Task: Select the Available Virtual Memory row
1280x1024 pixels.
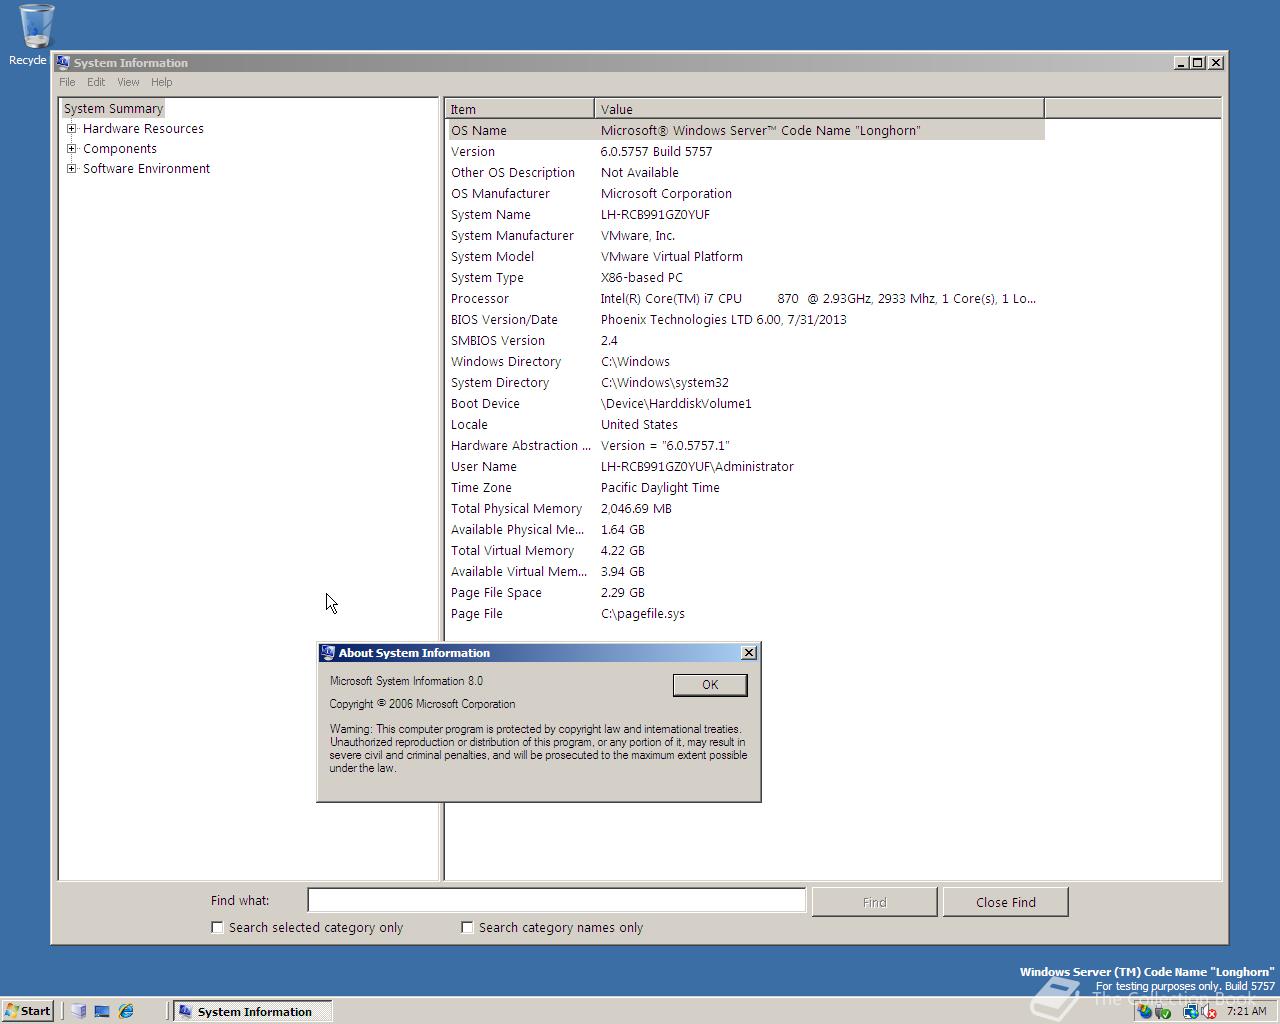Action: (745, 571)
